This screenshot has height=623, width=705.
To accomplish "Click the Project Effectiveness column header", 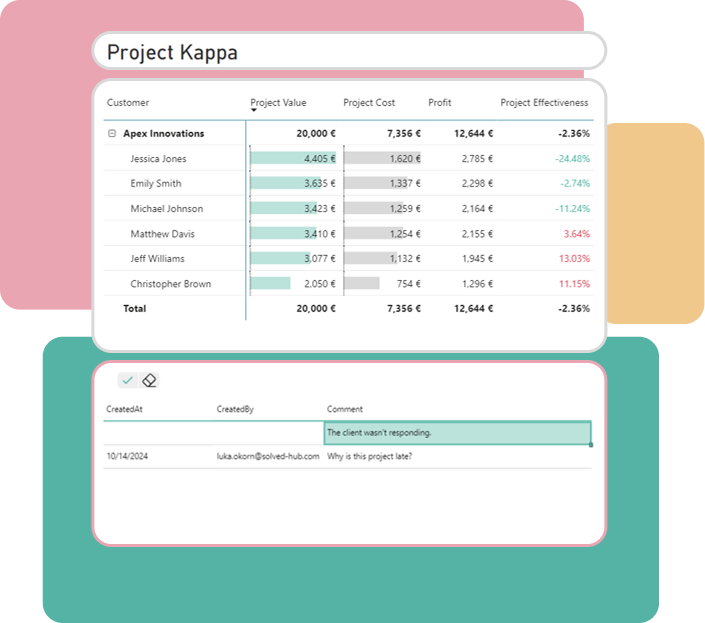I will [x=544, y=102].
